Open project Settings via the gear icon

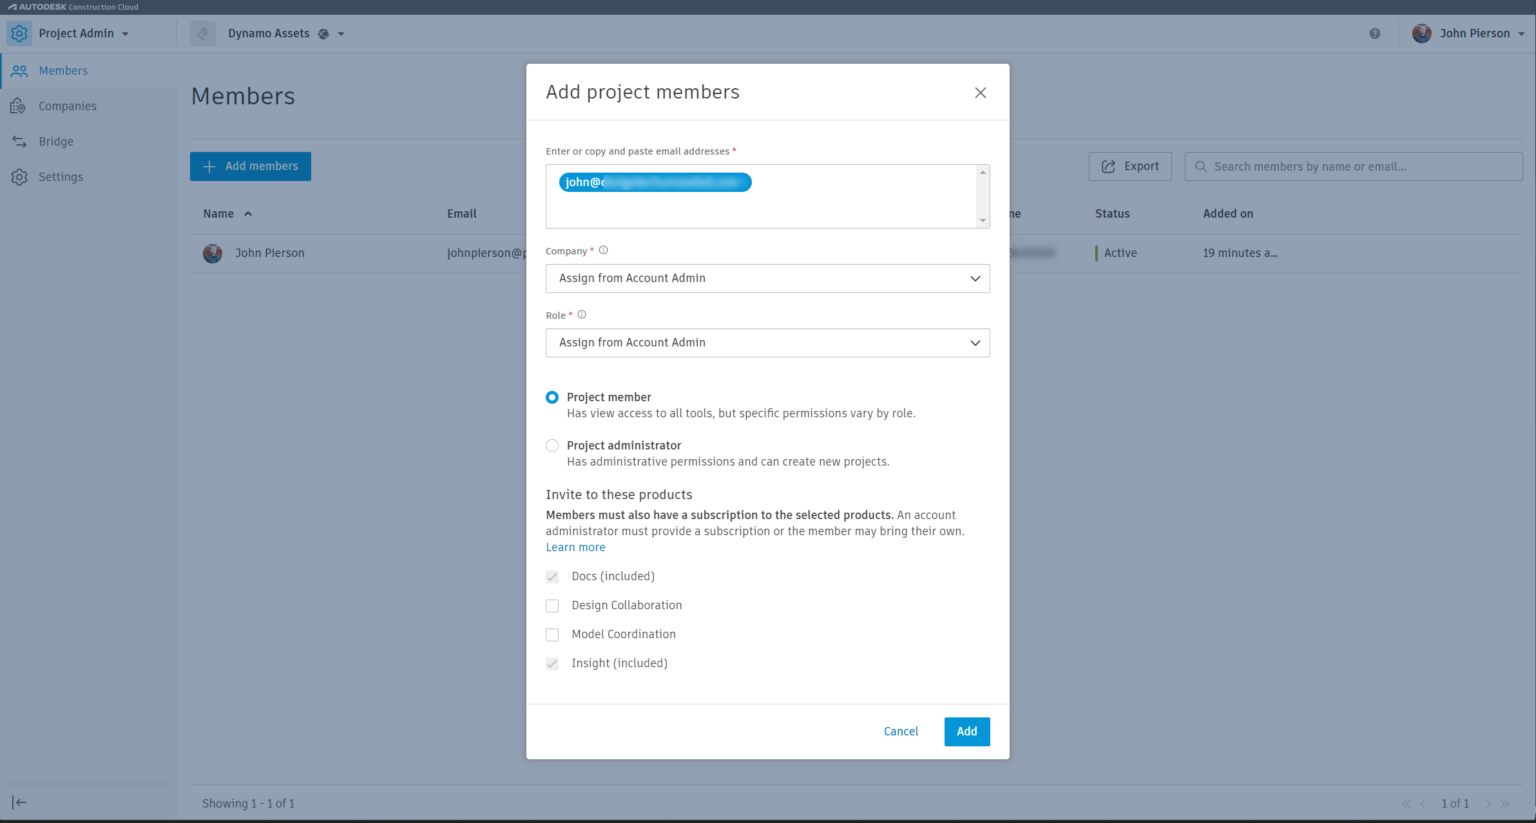click(18, 176)
